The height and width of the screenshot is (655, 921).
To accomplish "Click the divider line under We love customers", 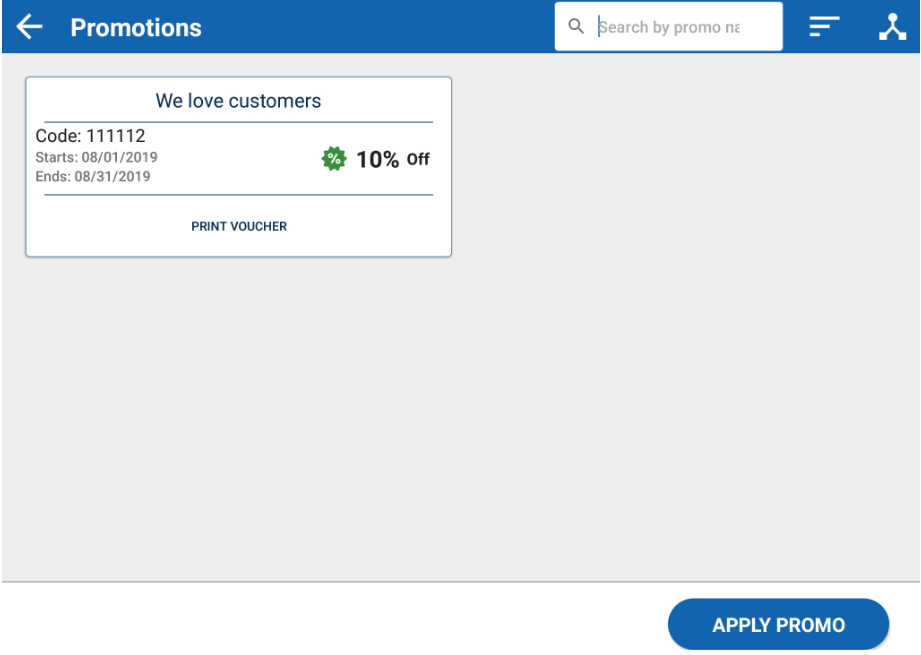I will click(x=238, y=122).
